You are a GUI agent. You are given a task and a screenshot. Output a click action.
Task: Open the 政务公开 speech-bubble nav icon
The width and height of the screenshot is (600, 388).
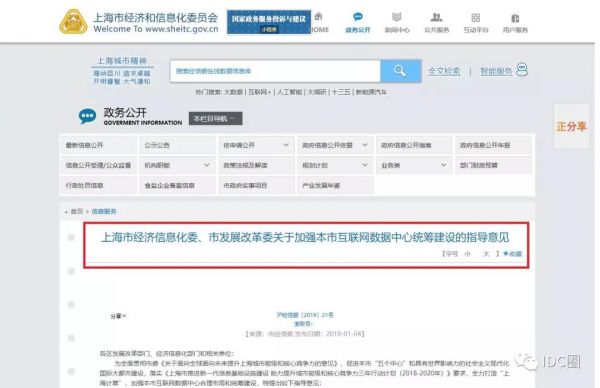(358, 17)
